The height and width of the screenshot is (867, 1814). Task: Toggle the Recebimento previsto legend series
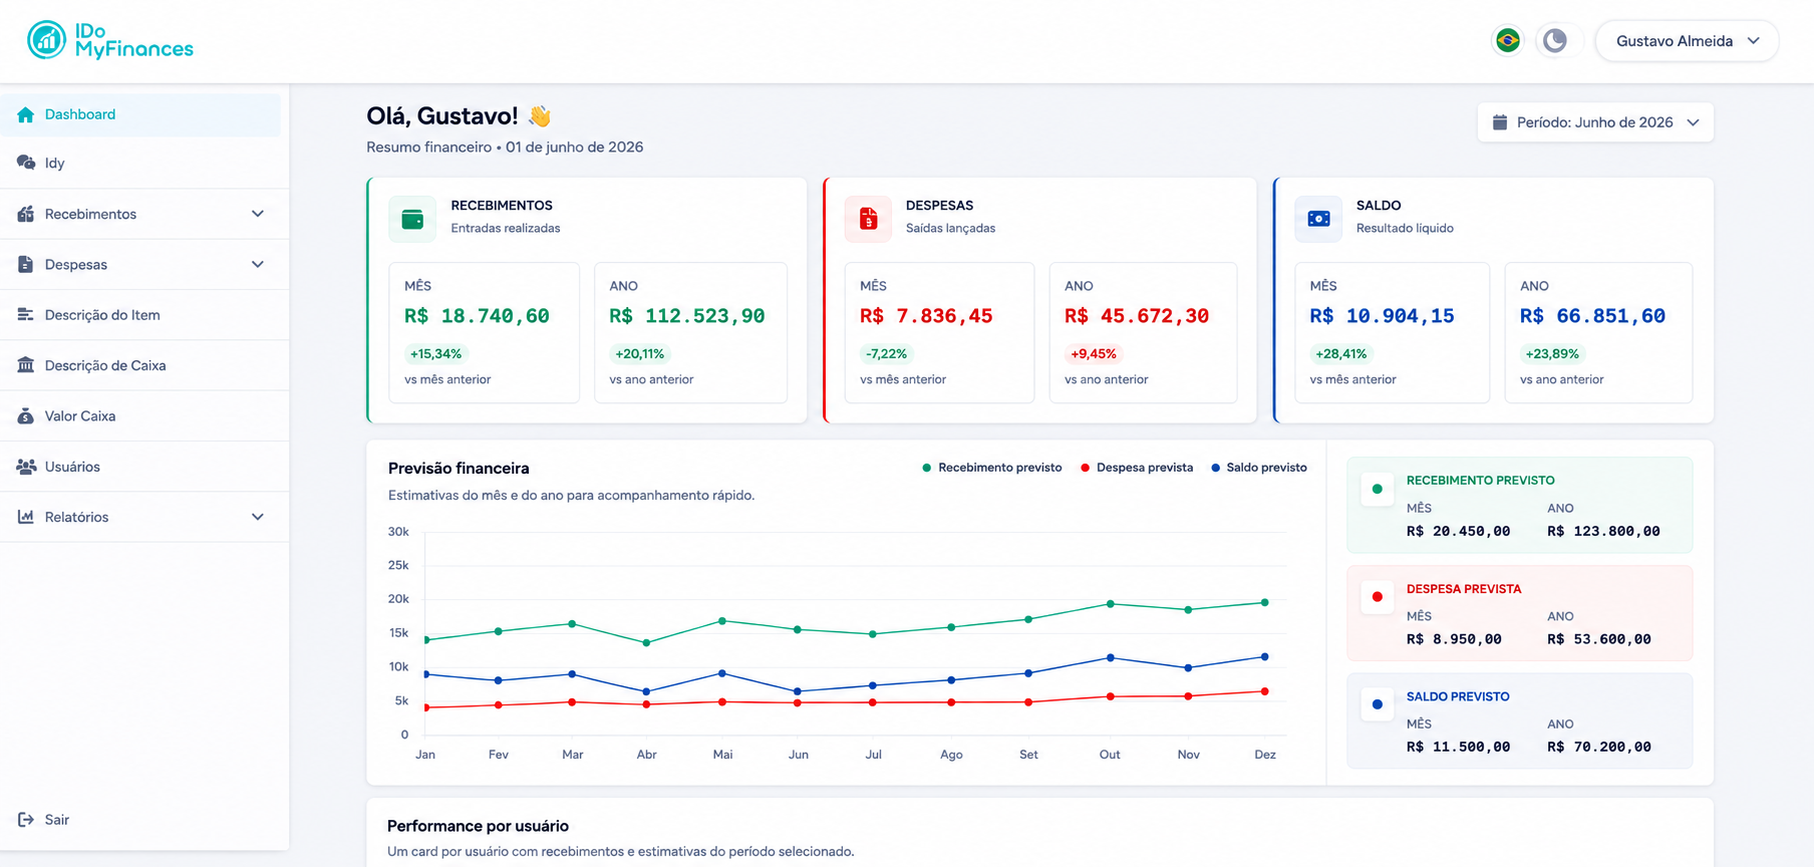pyautogui.click(x=992, y=468)
